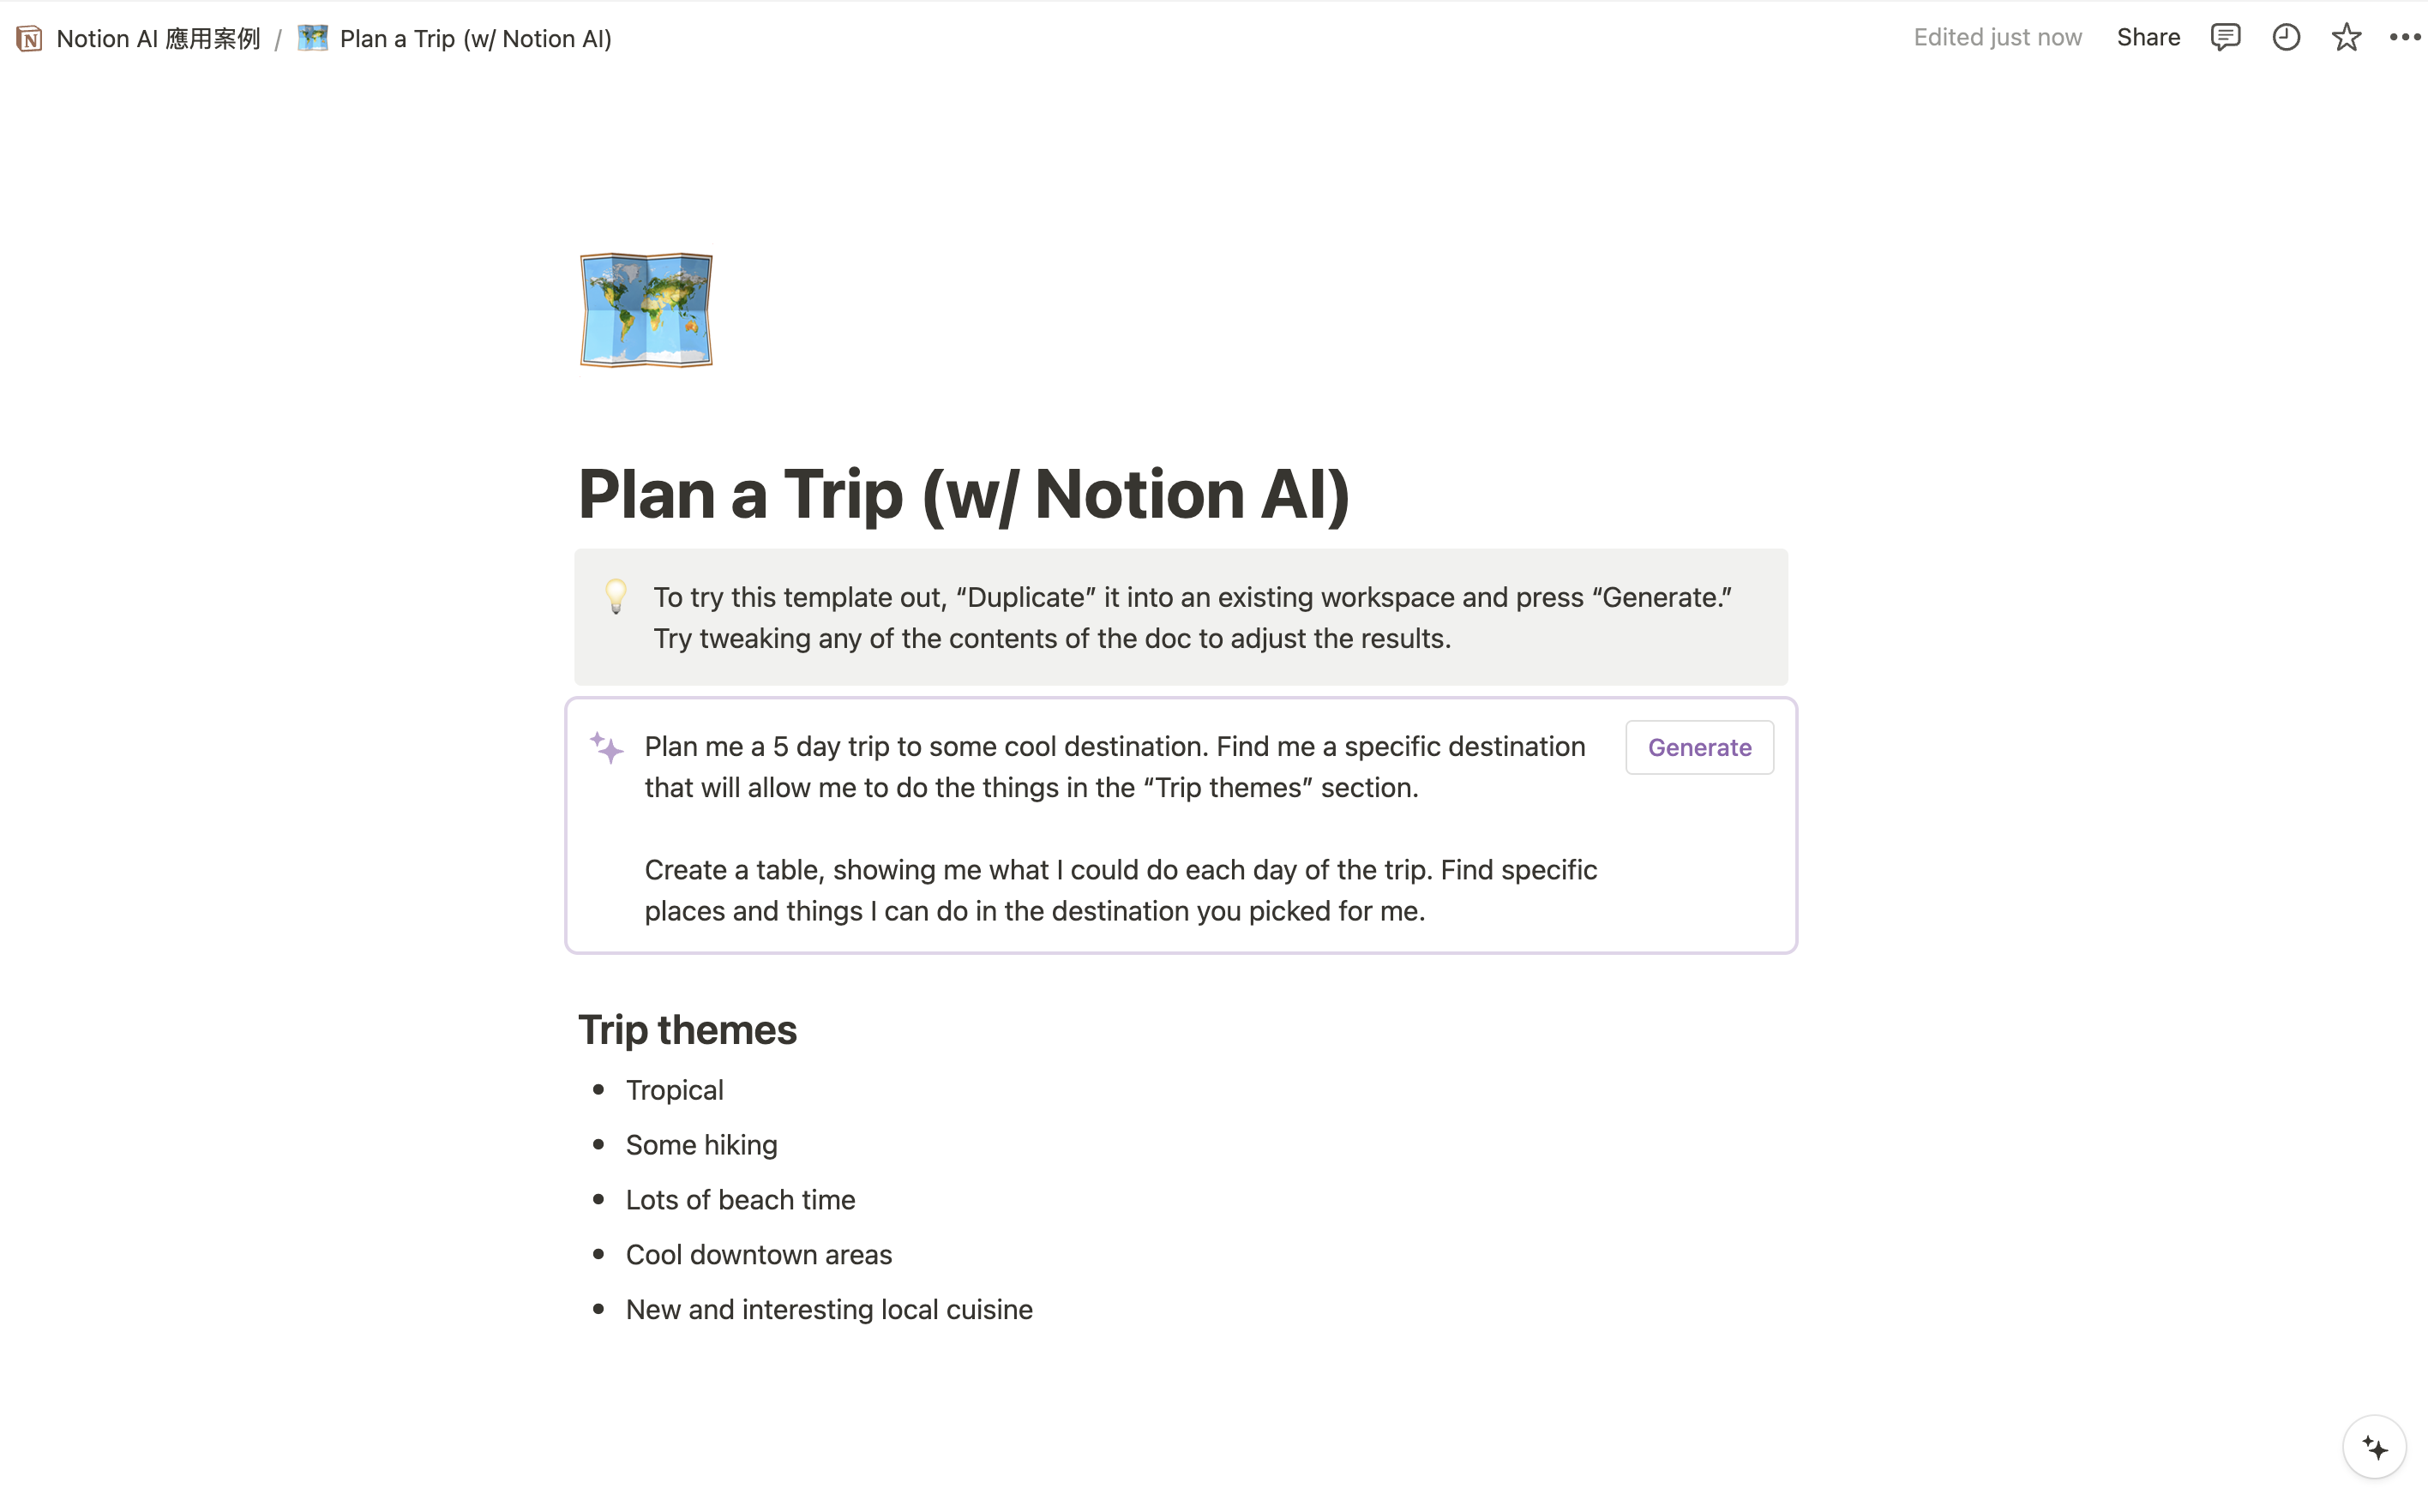Click into the AI prompt text block

click(1121, 828)
